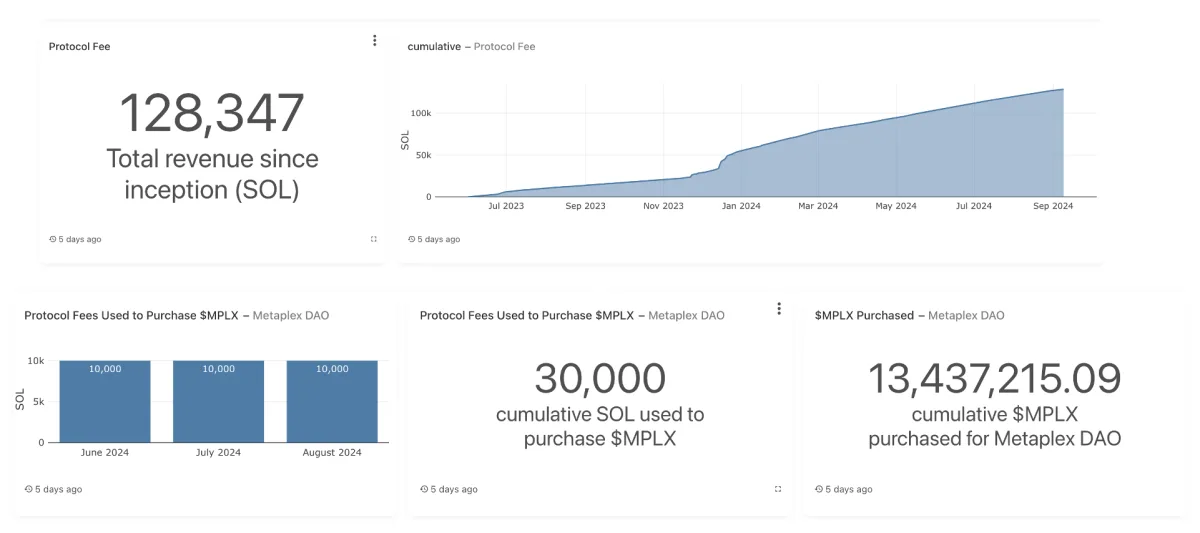Open Metaplex DAO link in $MPLX Purchased title

[966, 316]
